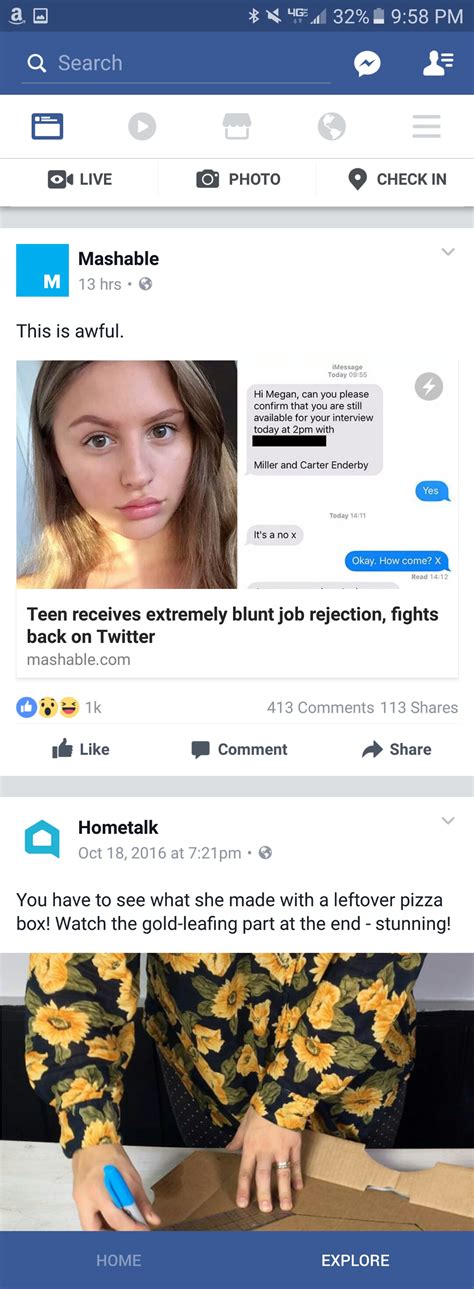Viewport: 474px width, 1289px height.
Task: Tap the Comment button on Mashable post
Action: tap(239, 749)
